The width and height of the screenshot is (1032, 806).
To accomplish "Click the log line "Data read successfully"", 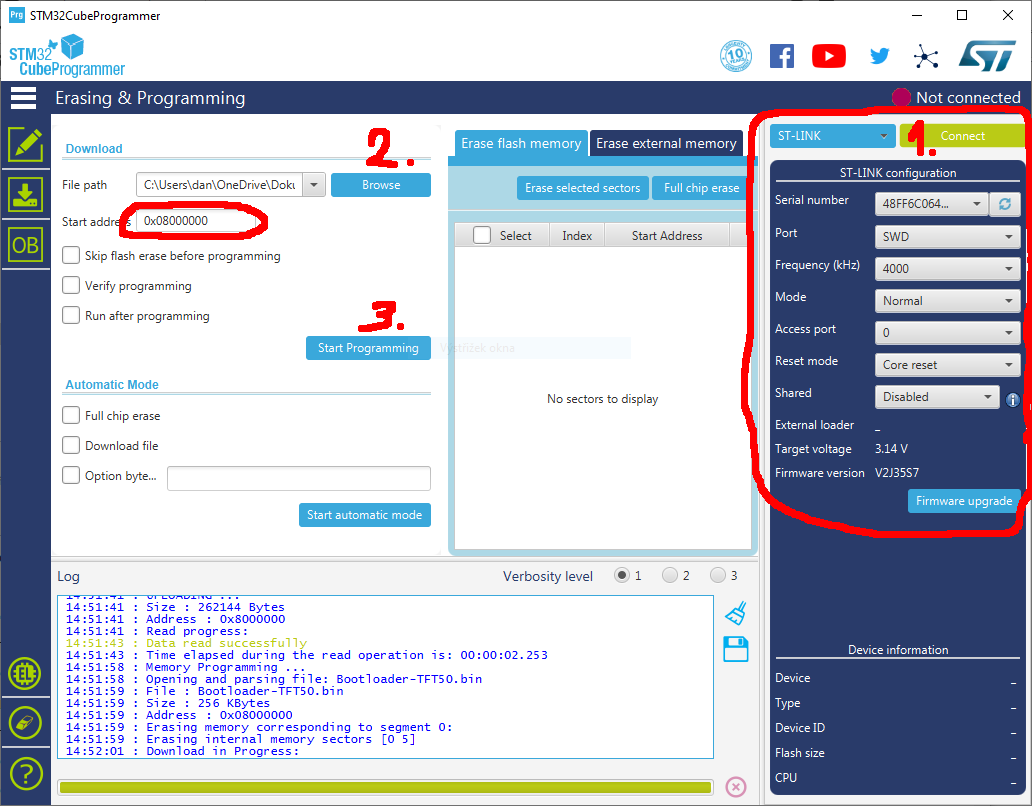I will (x=226, y=643).
